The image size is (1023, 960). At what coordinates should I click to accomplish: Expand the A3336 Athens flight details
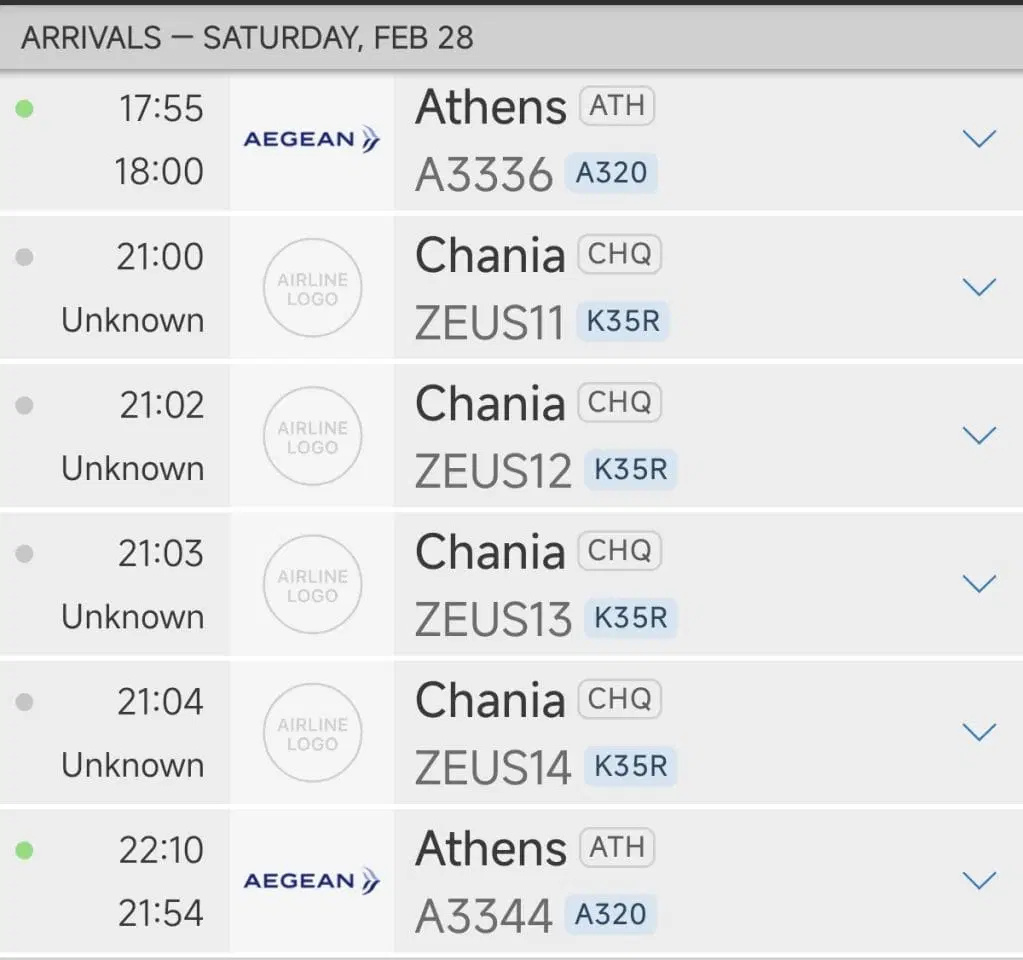point(979,139)
